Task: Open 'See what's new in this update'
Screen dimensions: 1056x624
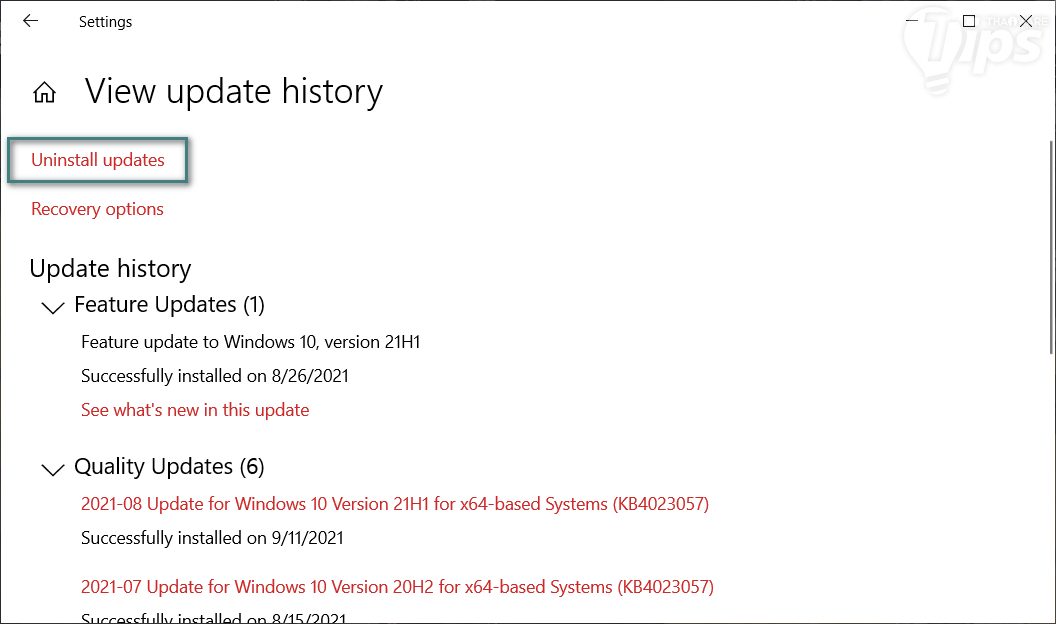Action: (x=195, y=410)
